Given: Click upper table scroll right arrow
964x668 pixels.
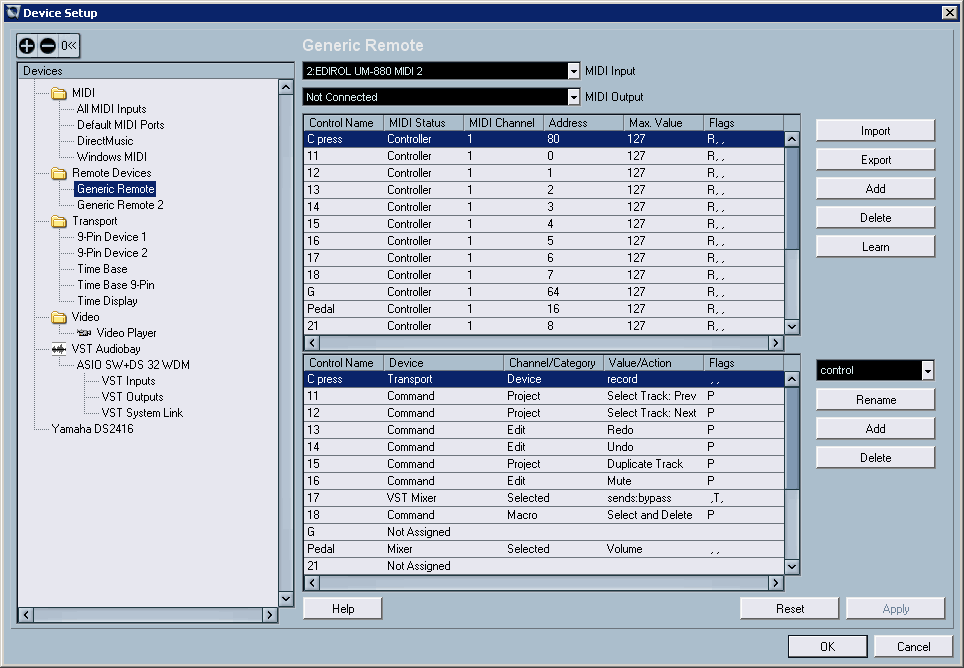Looking at the screenshot, I should [776, 343].
